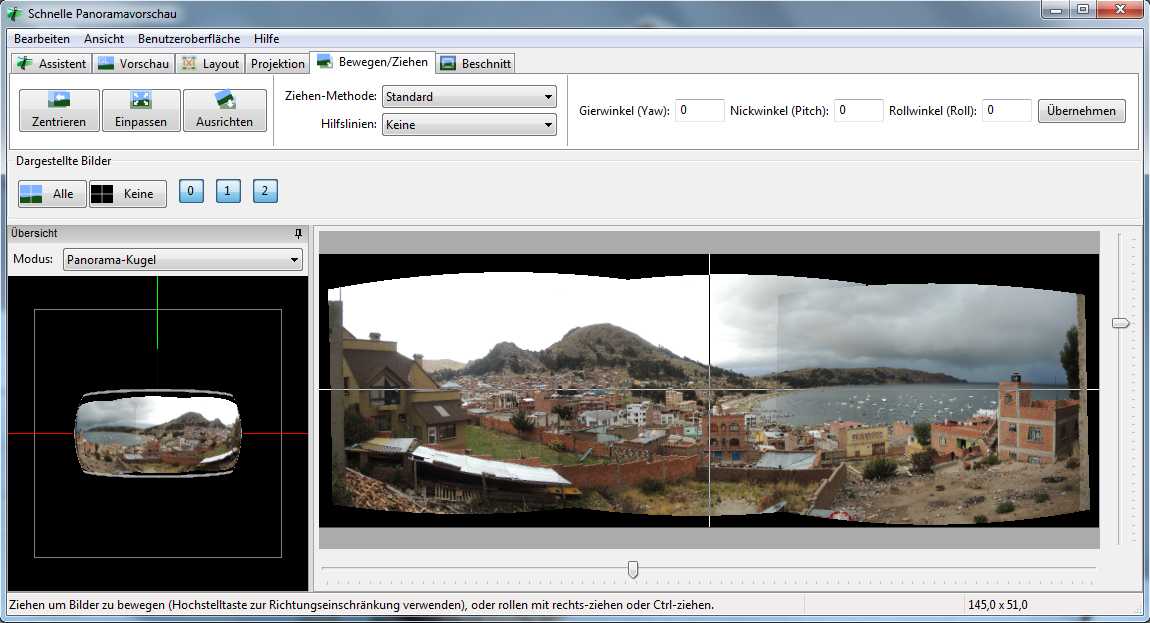Click the Nickwinkel (Pitch) input field

[x=858, y=111]
